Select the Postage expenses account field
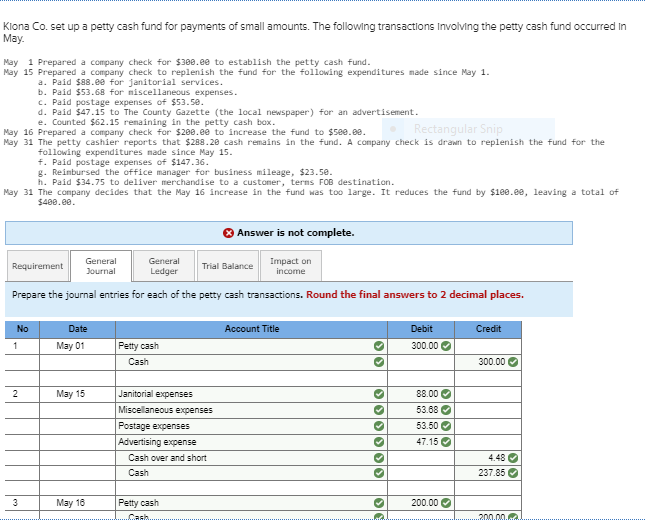 tap(251, 426)
